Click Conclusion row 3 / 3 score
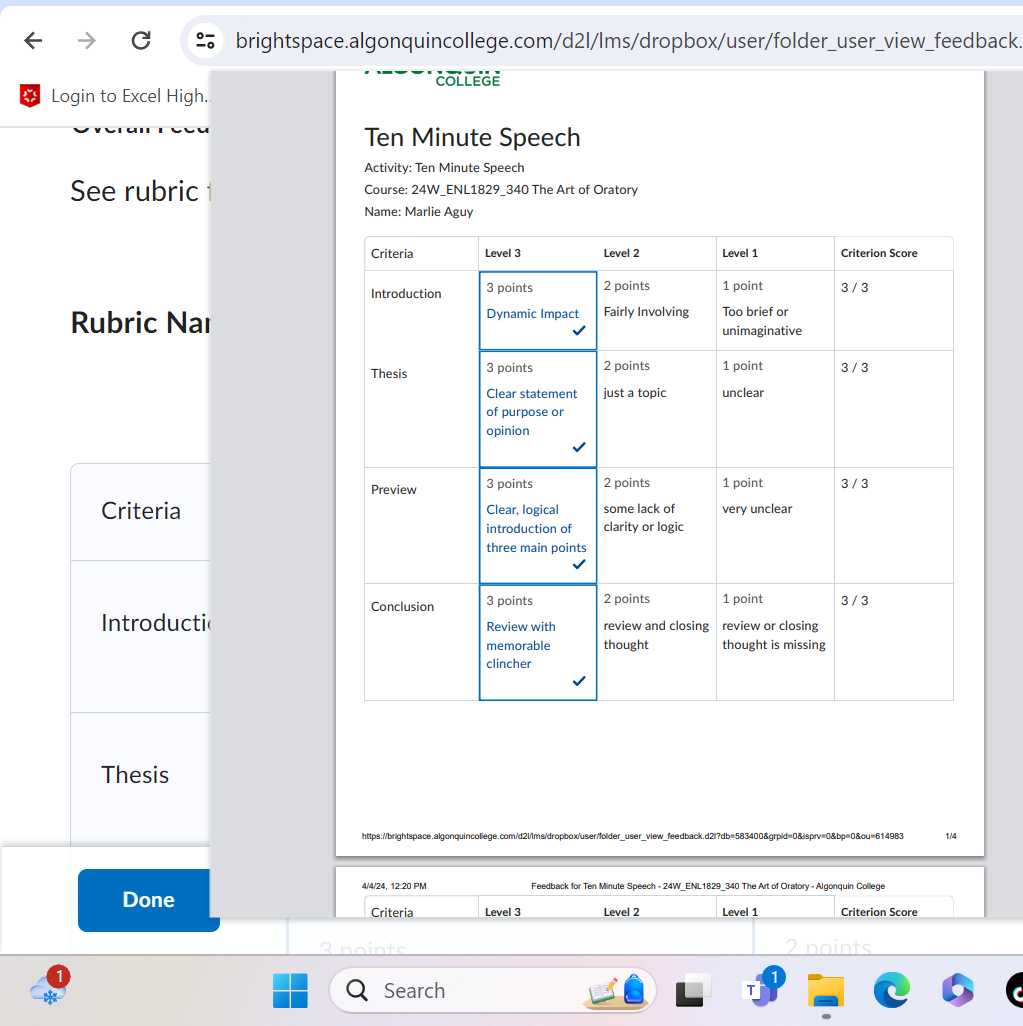 854,601
